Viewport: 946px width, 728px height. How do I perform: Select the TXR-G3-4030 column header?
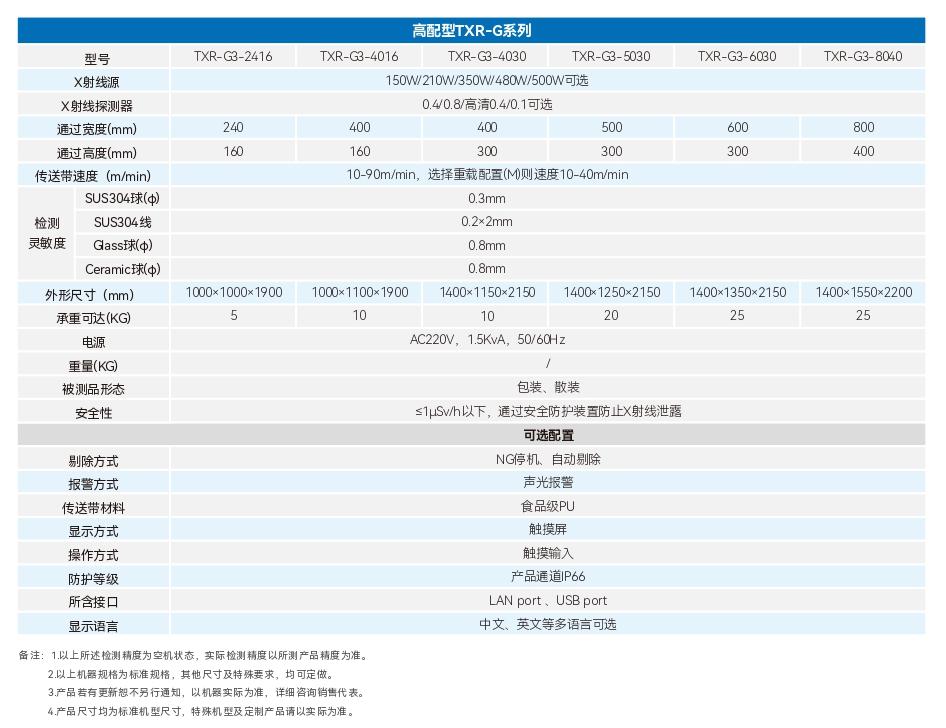(487, 56)
